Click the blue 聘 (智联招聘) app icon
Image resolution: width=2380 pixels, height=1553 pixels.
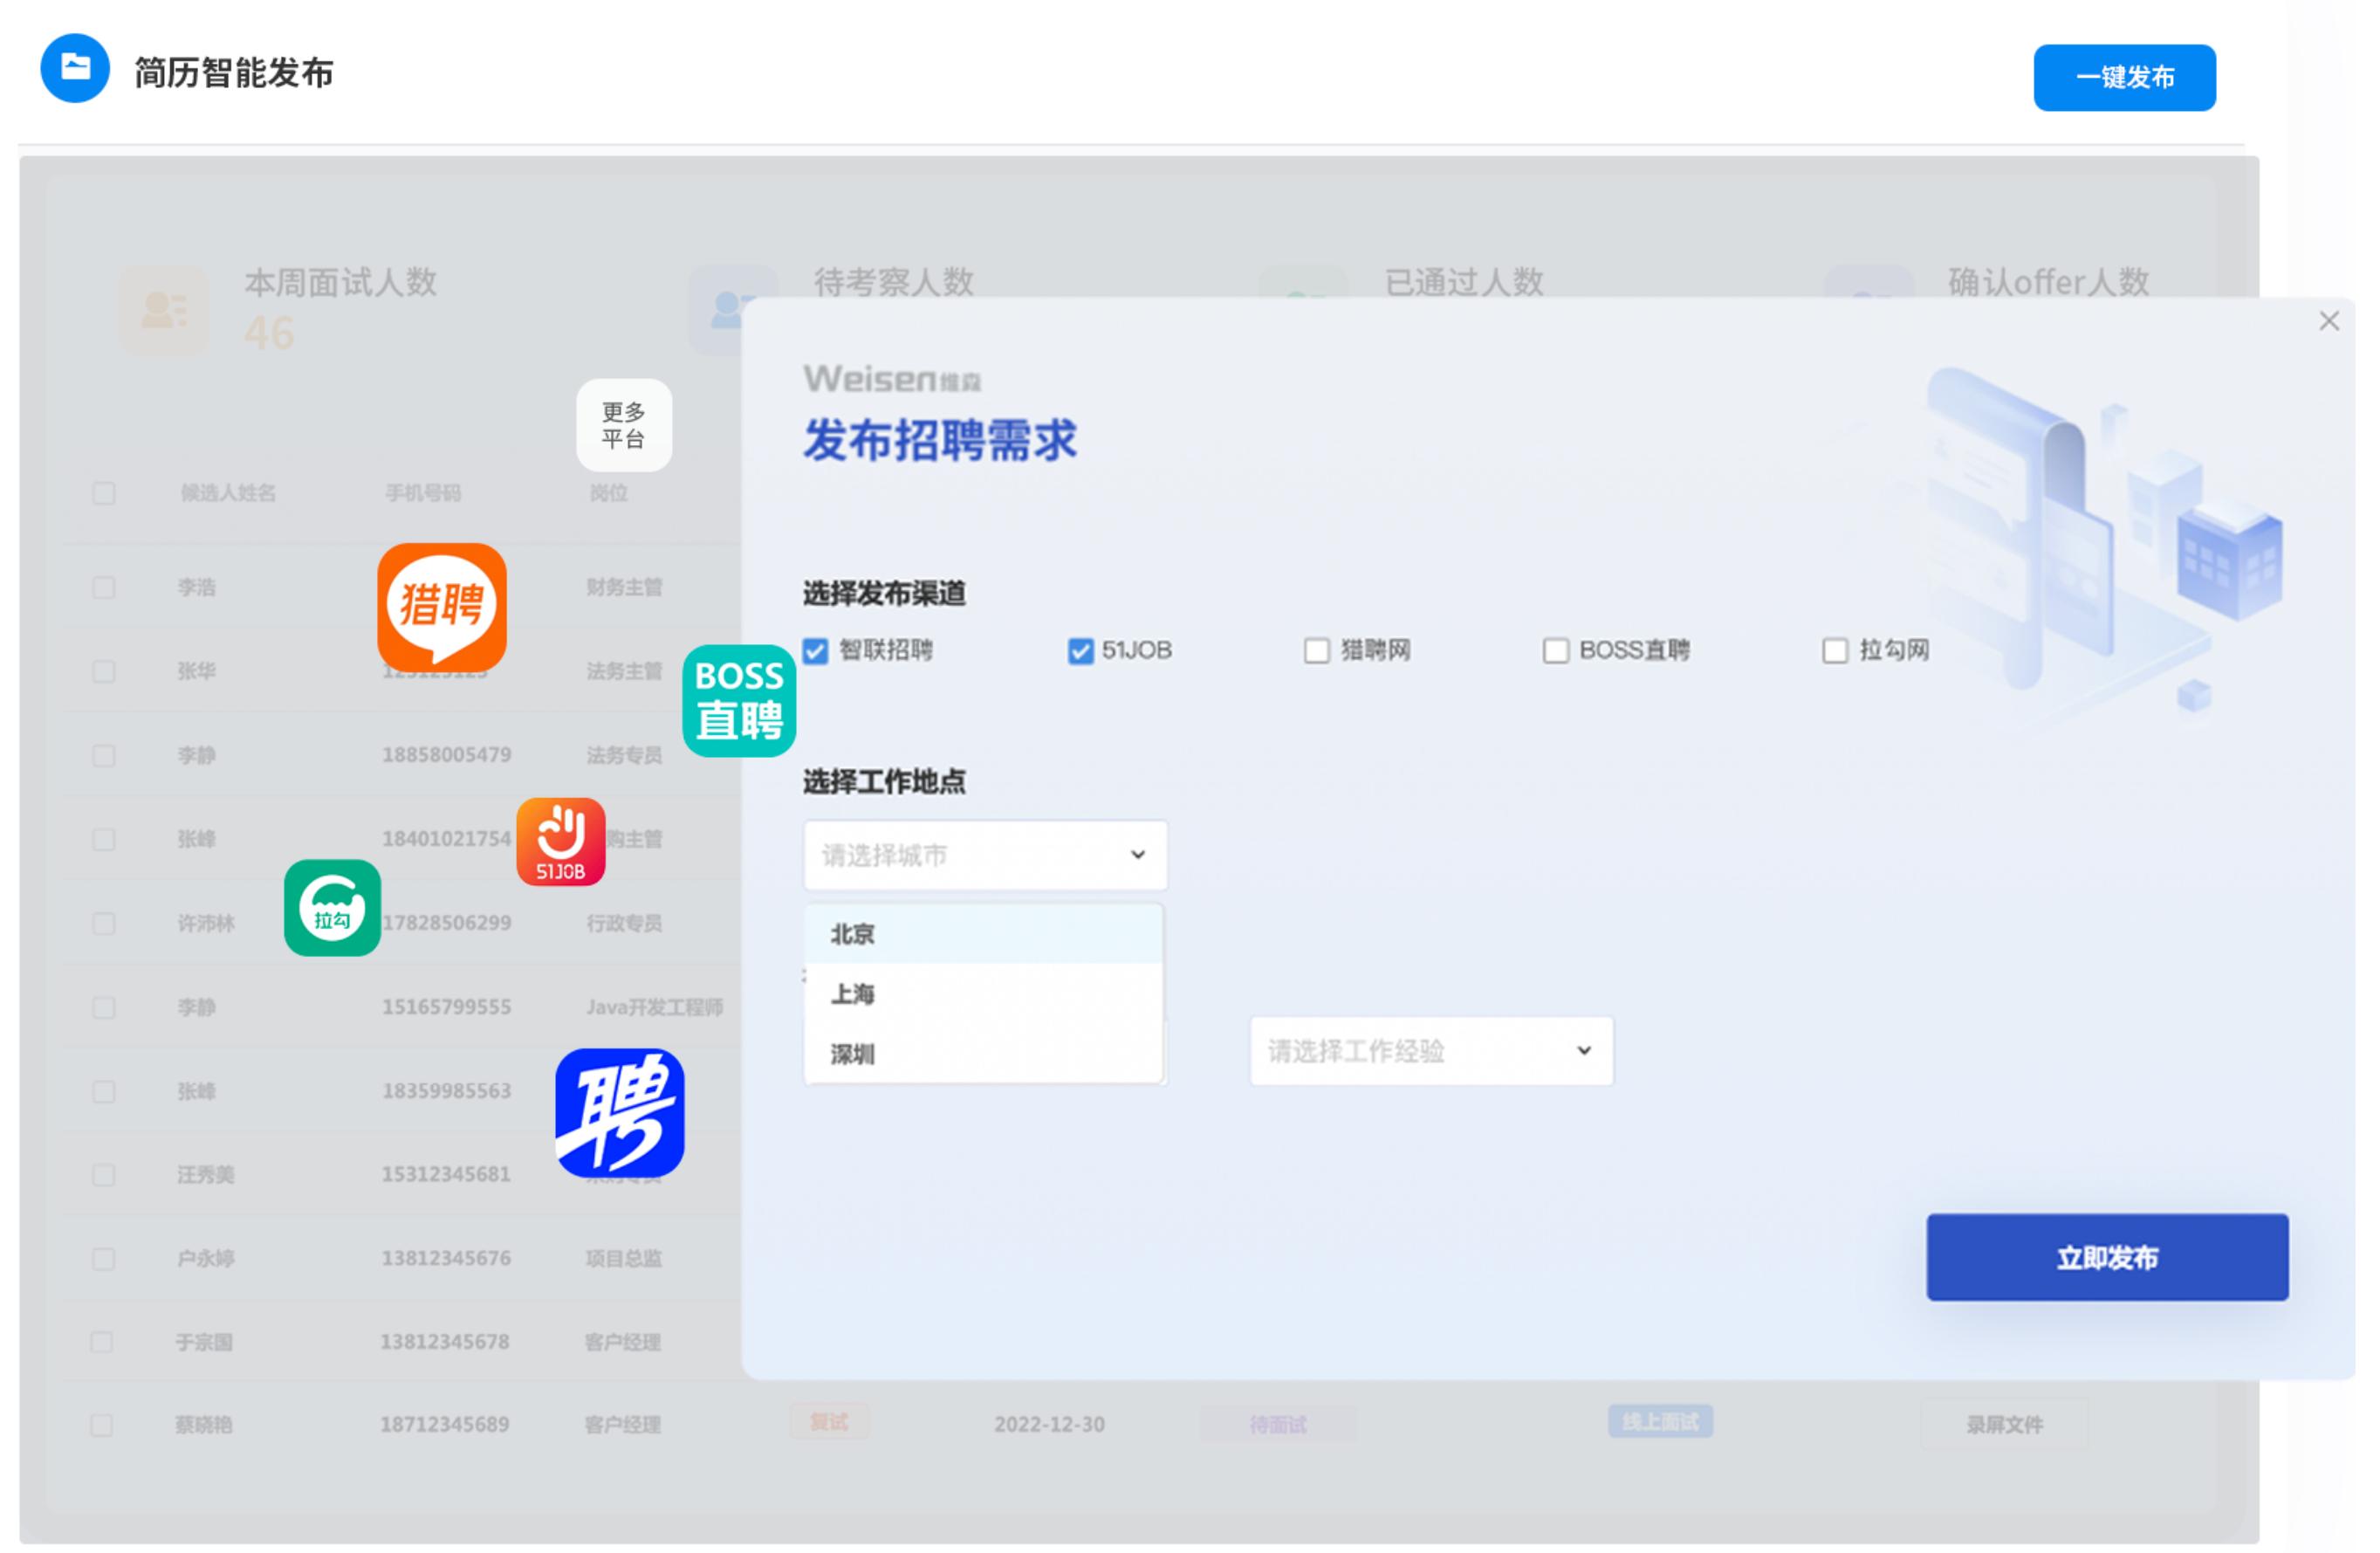pos(619,1113)
